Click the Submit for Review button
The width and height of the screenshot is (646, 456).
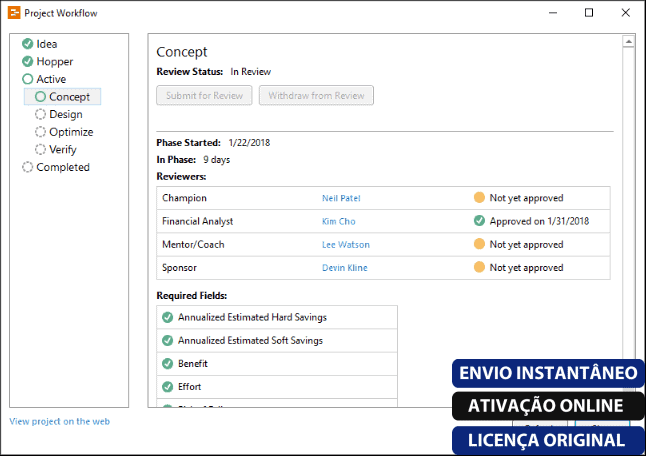click(204, 96)
